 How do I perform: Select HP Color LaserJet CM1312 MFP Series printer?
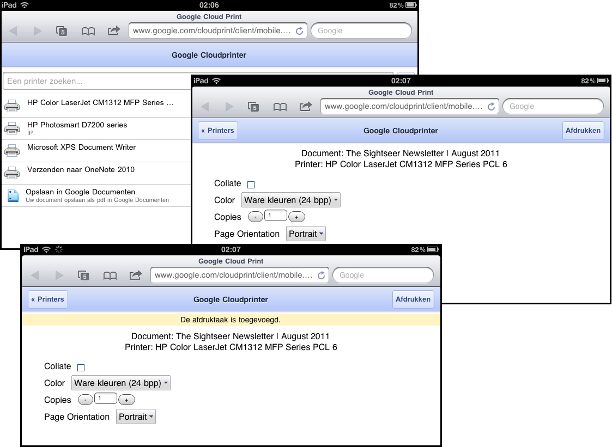pos(98,104)
